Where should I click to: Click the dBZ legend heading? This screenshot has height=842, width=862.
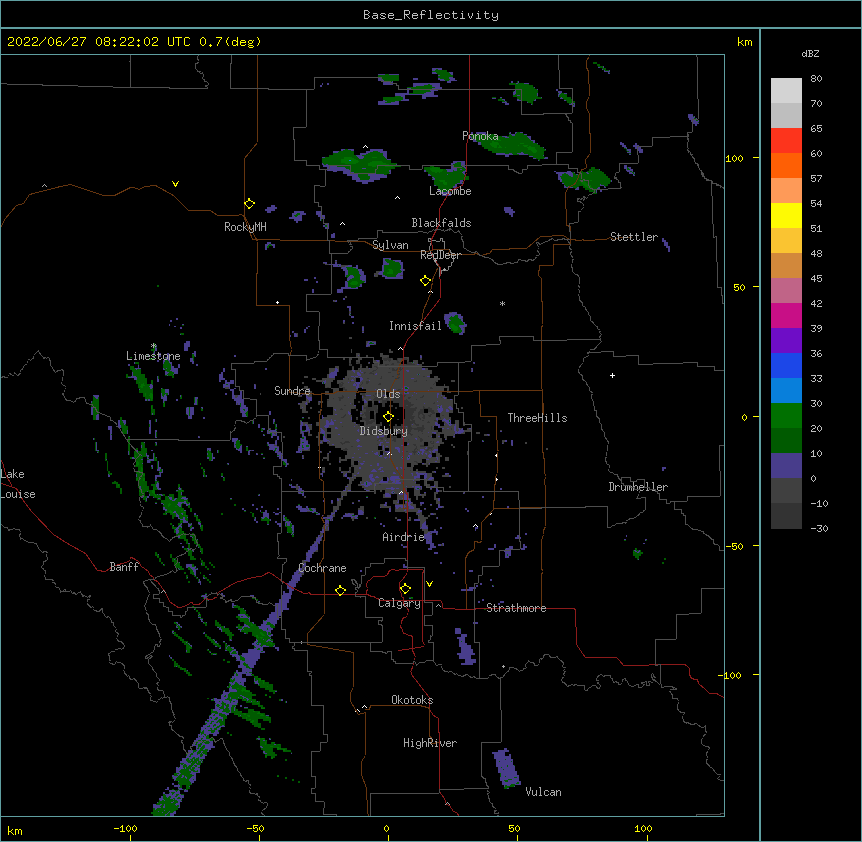tap(810, 53)
